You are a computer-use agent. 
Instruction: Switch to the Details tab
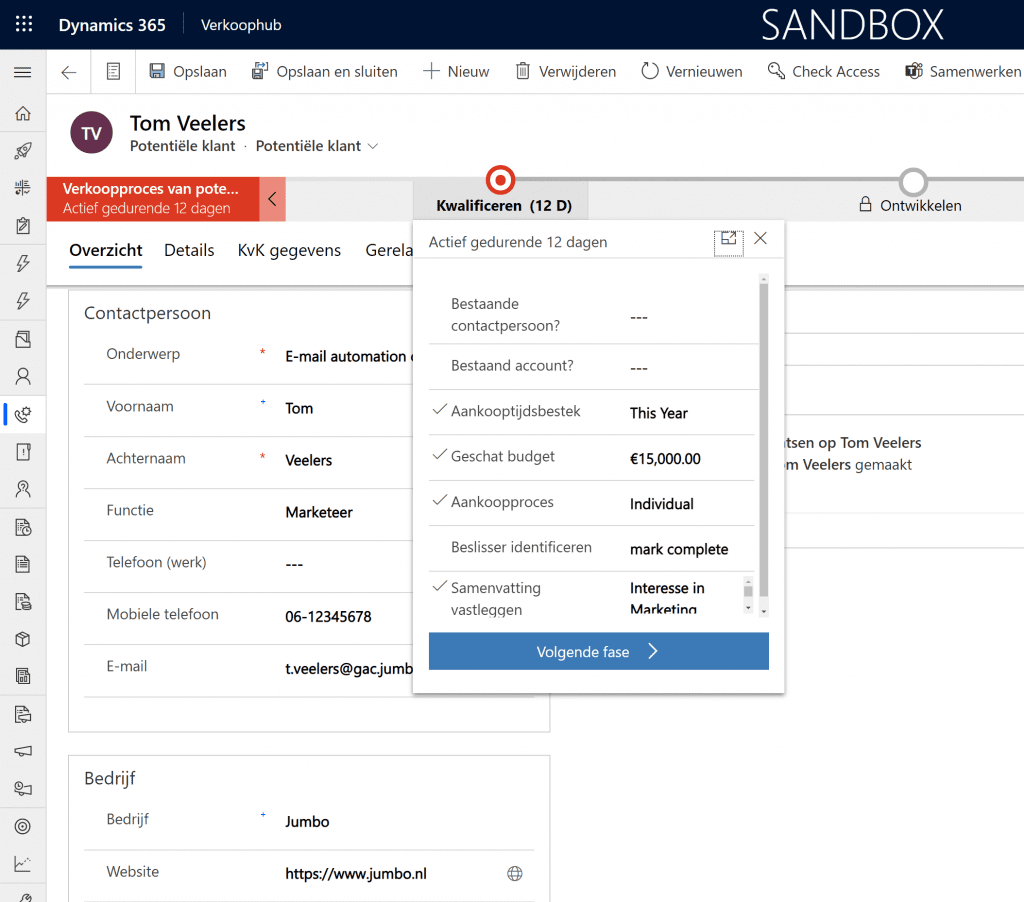point(189,250)
